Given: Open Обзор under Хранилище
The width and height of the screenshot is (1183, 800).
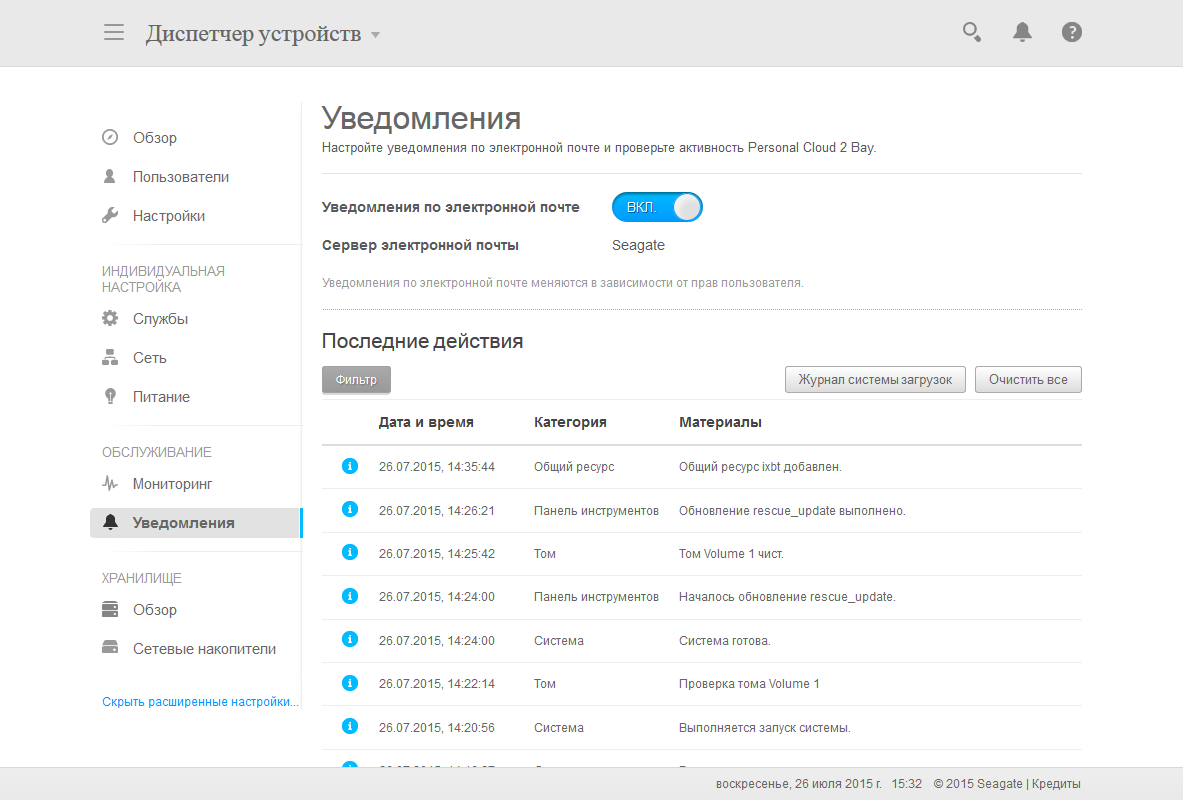Looking at the screenshot, I should click(155, 610).
